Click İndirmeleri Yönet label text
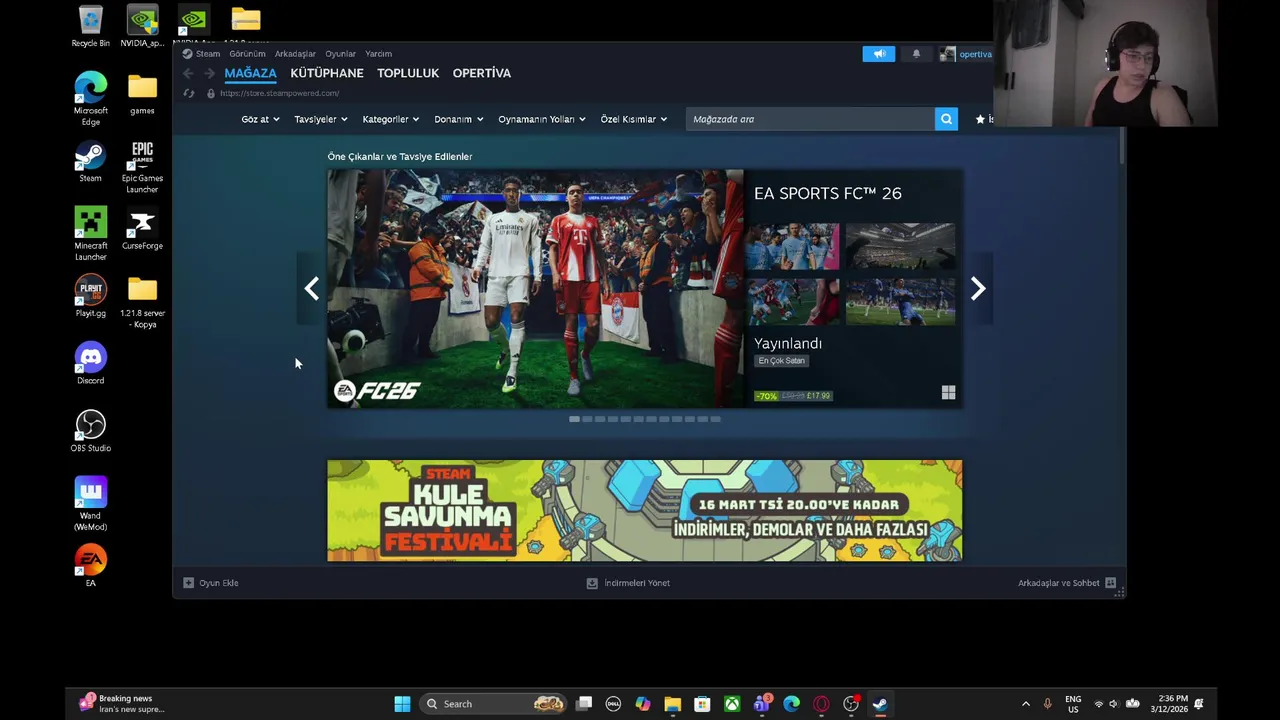The image size is (1280, 720). (x=637, y=583)
